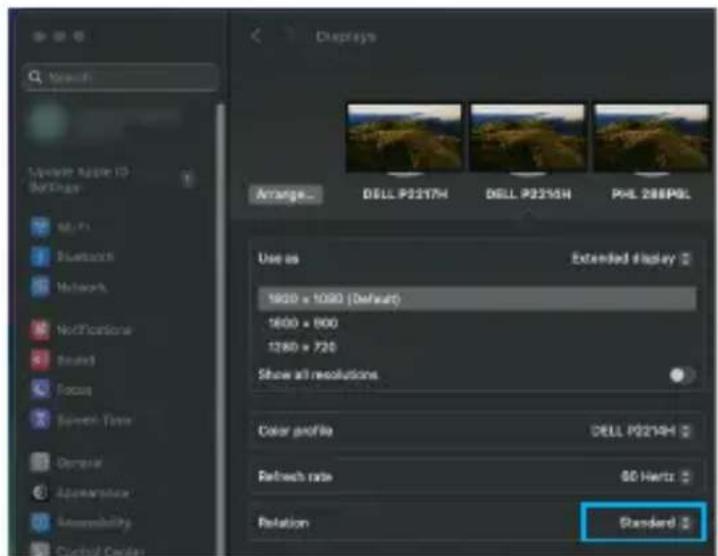Open the Focus icon in sidebar

pos(40,390)
